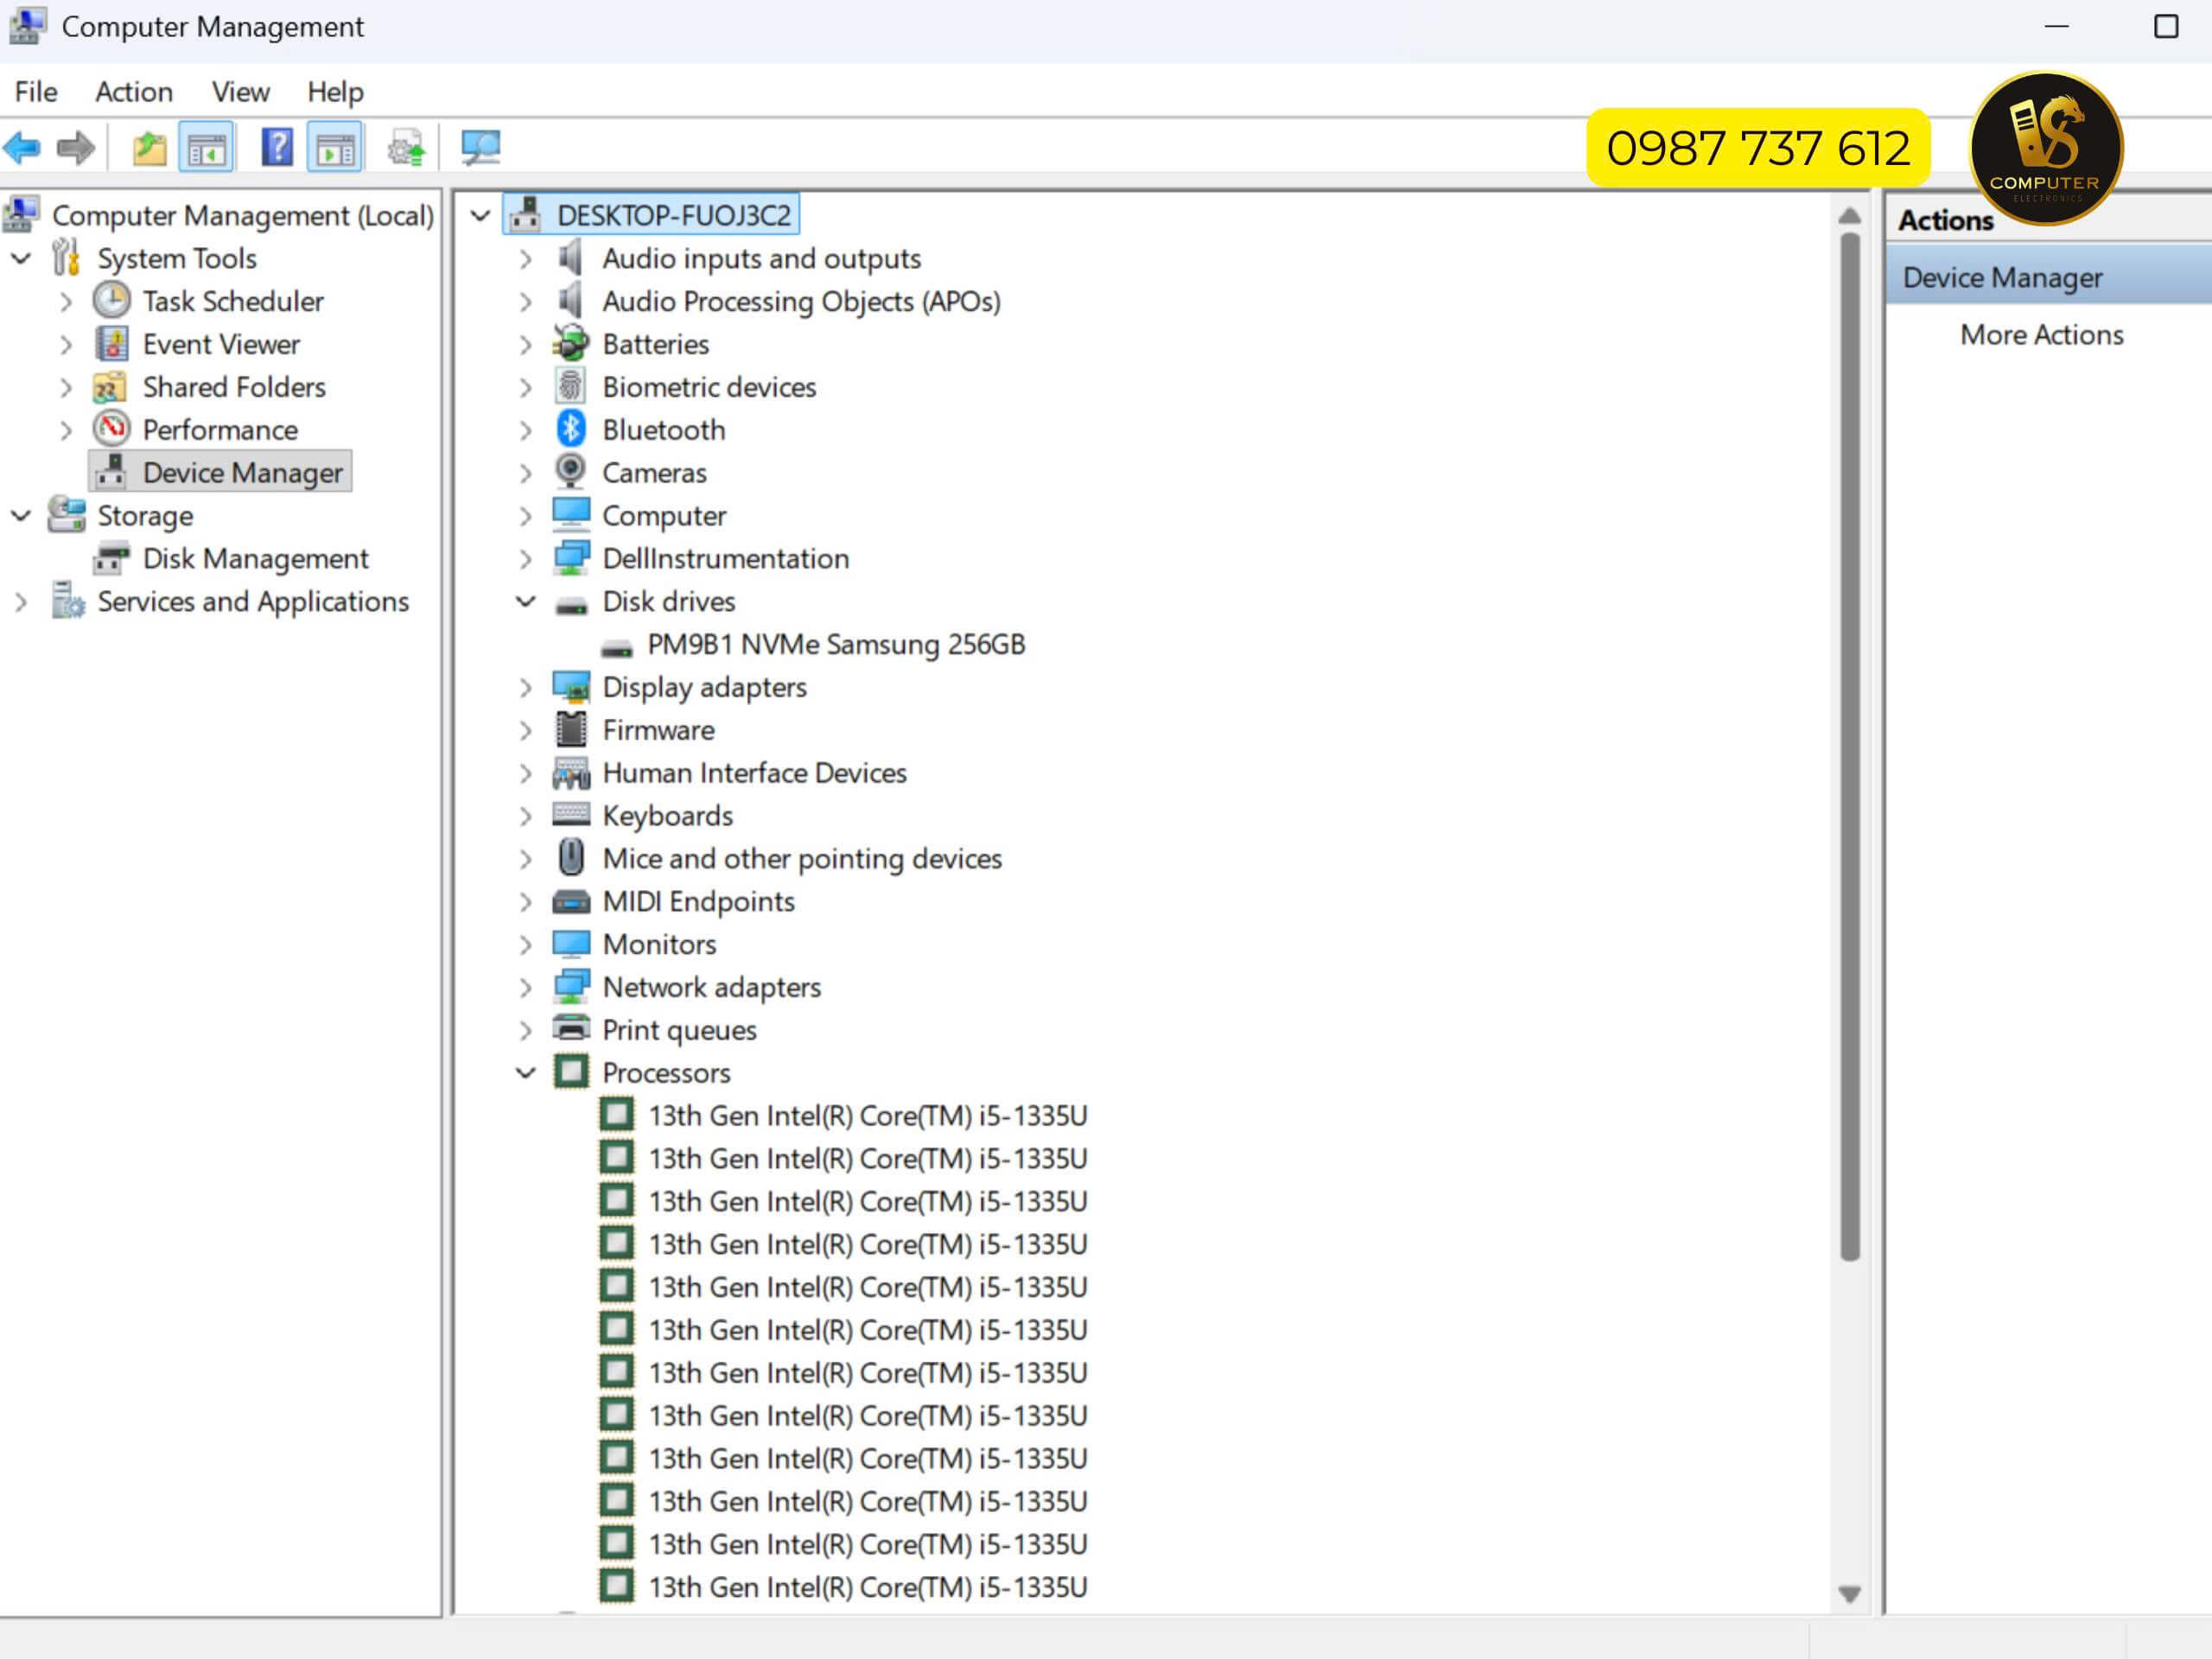Minimize the Computer Management window
The image size is (2212, 1659).
pyautogui.click(x=2056, y=27)
